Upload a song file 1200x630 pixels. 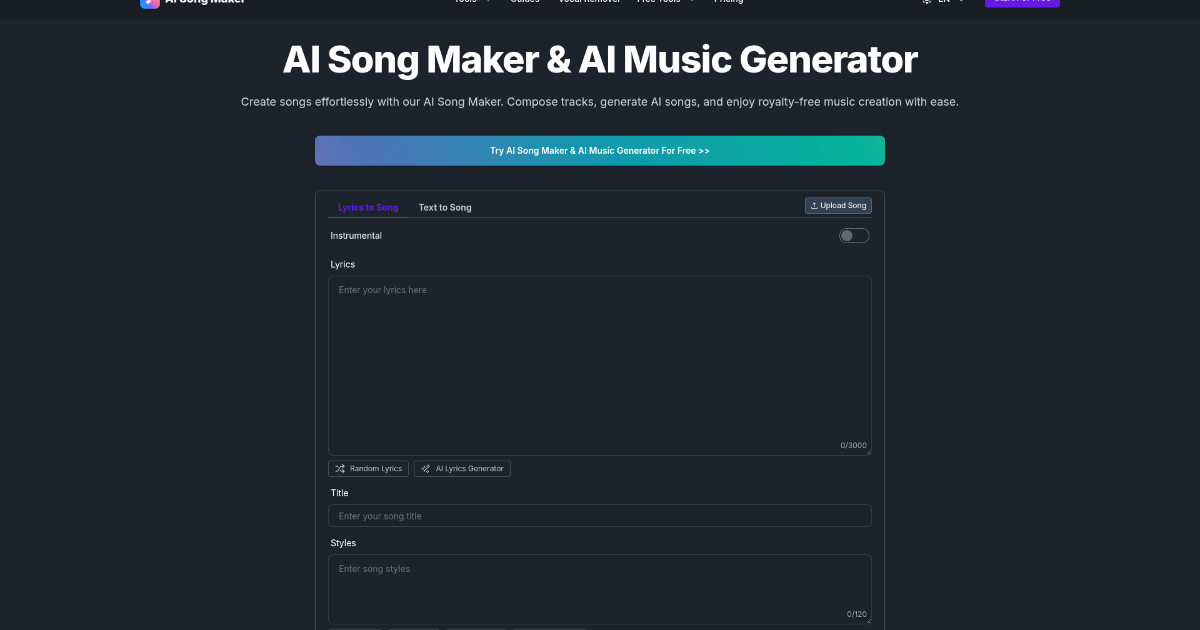point(838,205)
